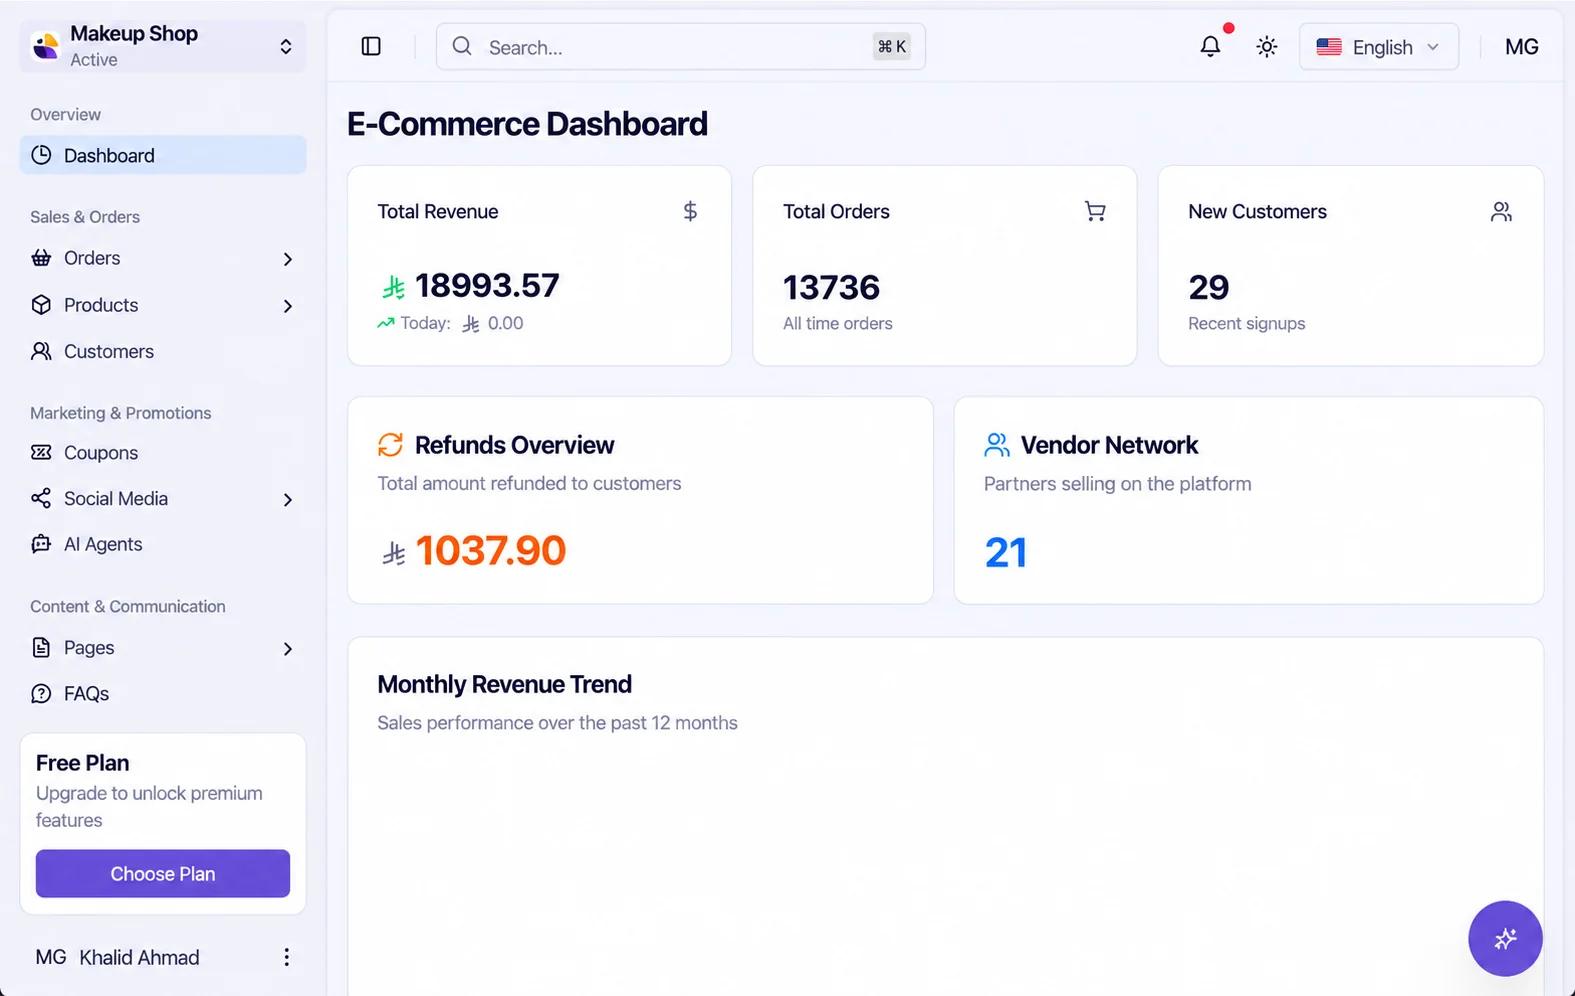Screen dimensions: 1575x996
Task: Click the 18993.57 revenue value
Action: (487, 286)
